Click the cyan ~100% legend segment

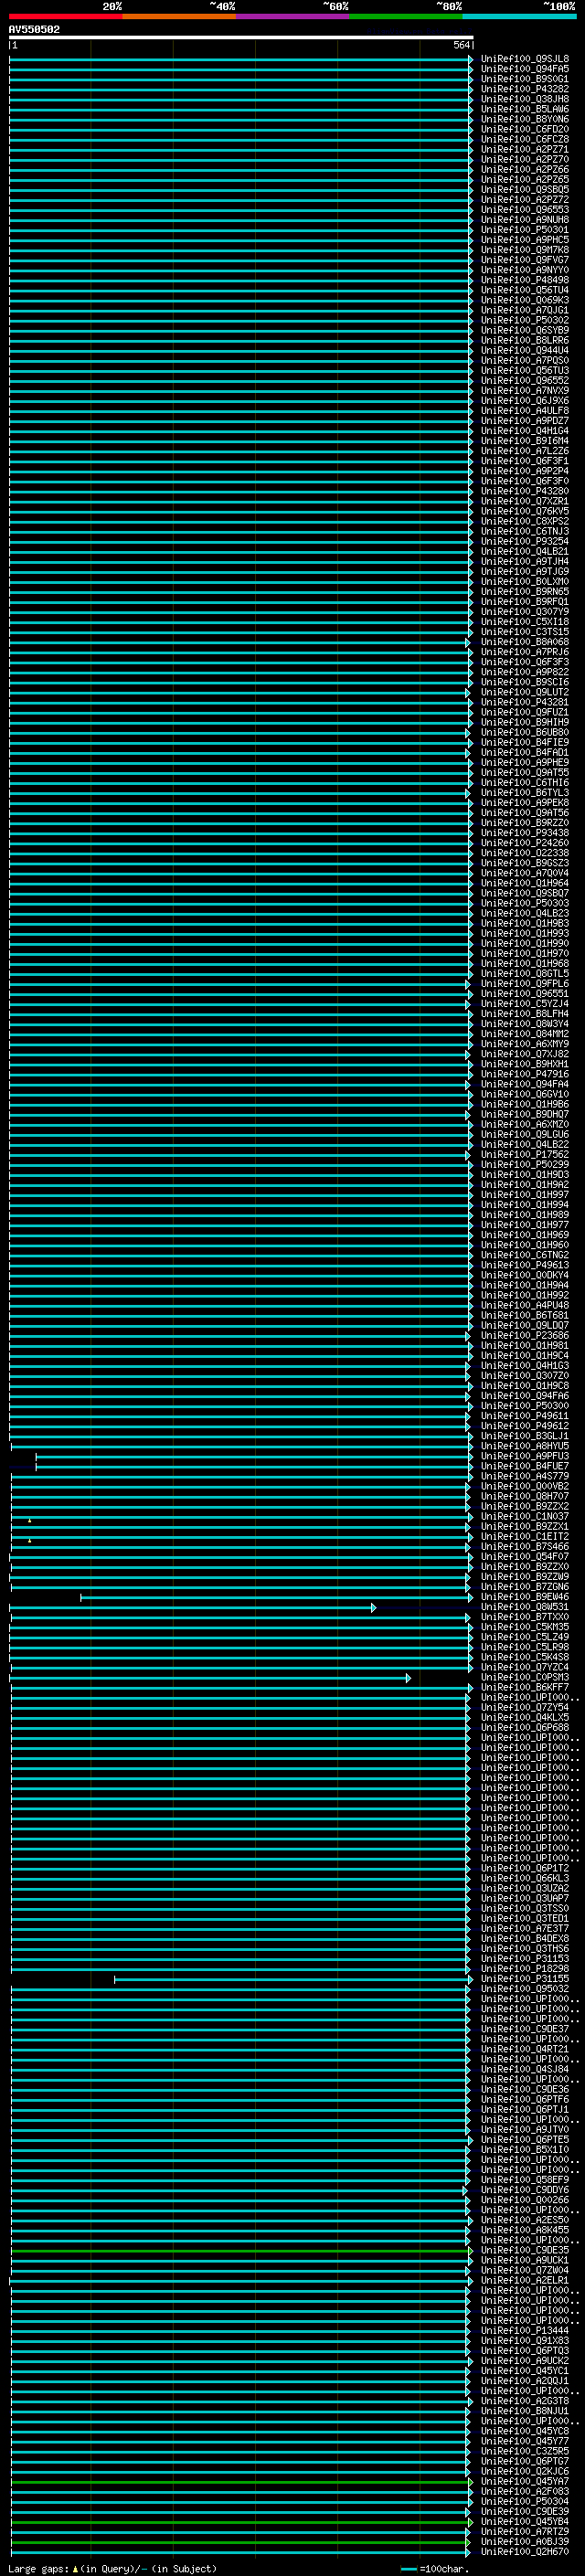tap(519, 16)
